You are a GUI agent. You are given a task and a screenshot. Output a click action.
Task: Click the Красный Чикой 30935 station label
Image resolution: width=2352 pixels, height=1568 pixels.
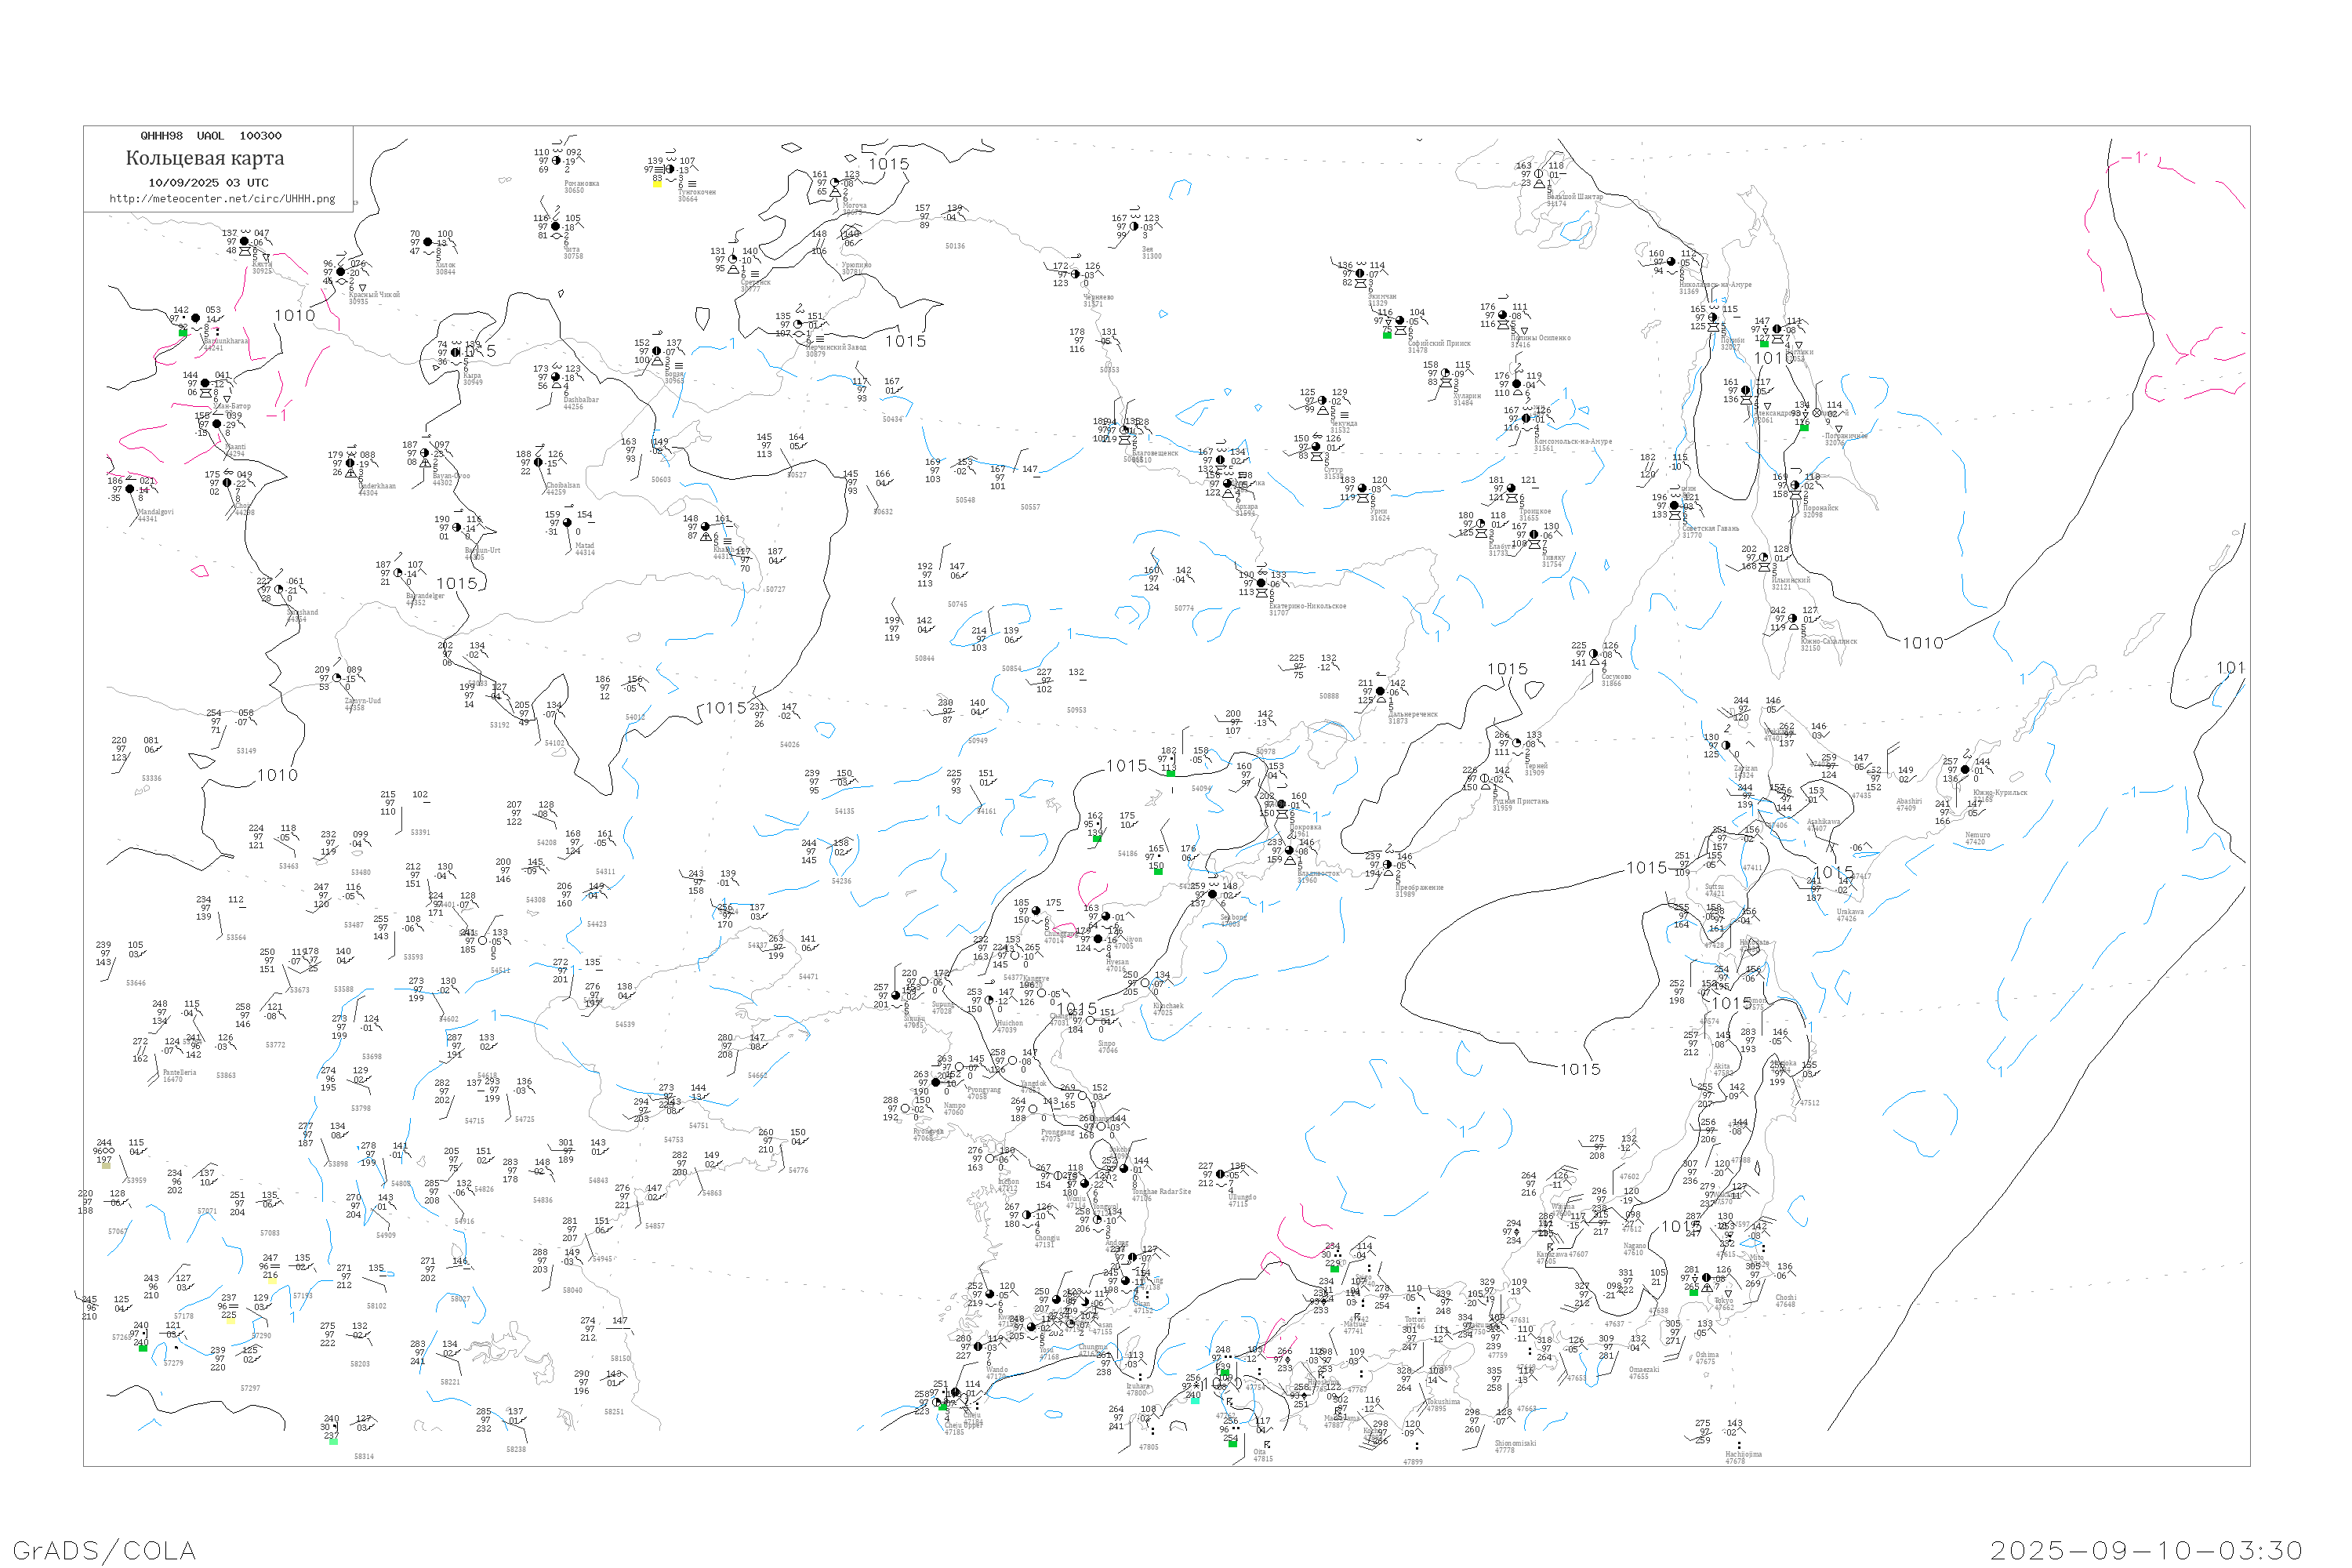pos(373,298)
